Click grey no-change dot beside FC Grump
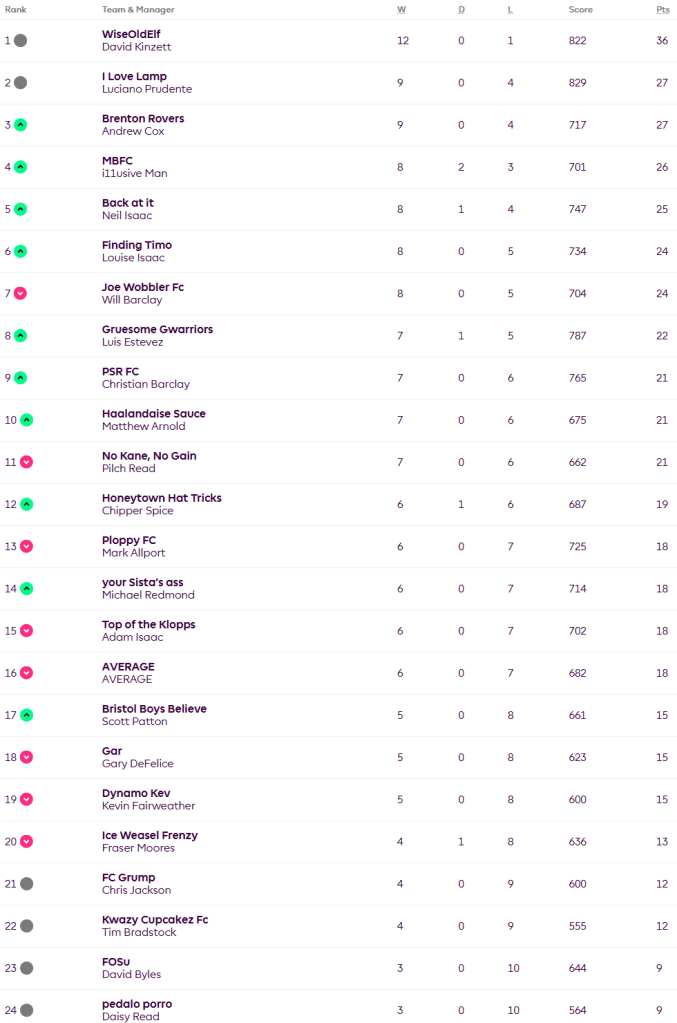This screenshot has width=677, height=1023. [x=27, y=883]
